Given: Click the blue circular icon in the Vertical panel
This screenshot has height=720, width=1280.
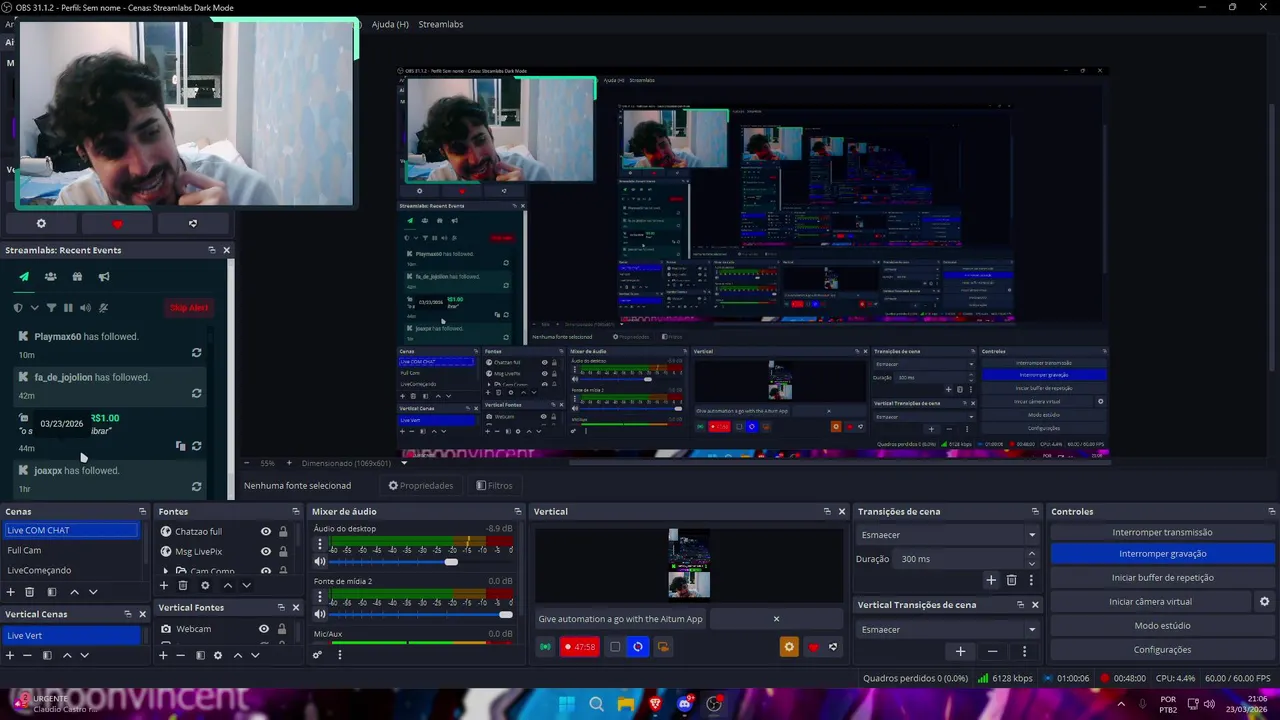Looking at the screenshot, I should [x=638, y=647].
